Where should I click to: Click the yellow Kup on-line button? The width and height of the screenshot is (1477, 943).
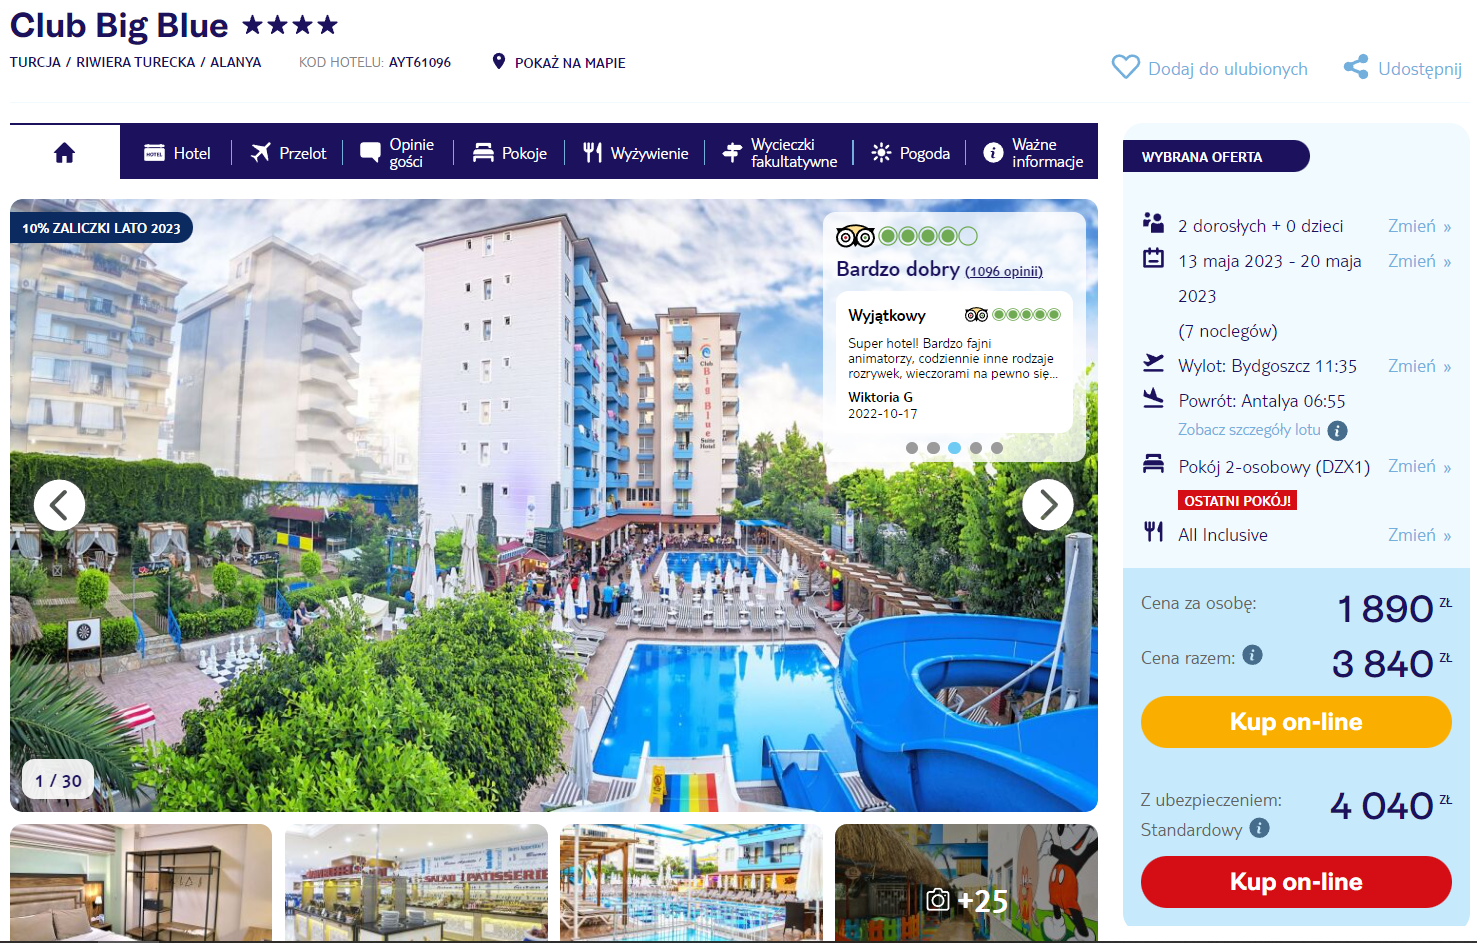(x=1296, y=722)
